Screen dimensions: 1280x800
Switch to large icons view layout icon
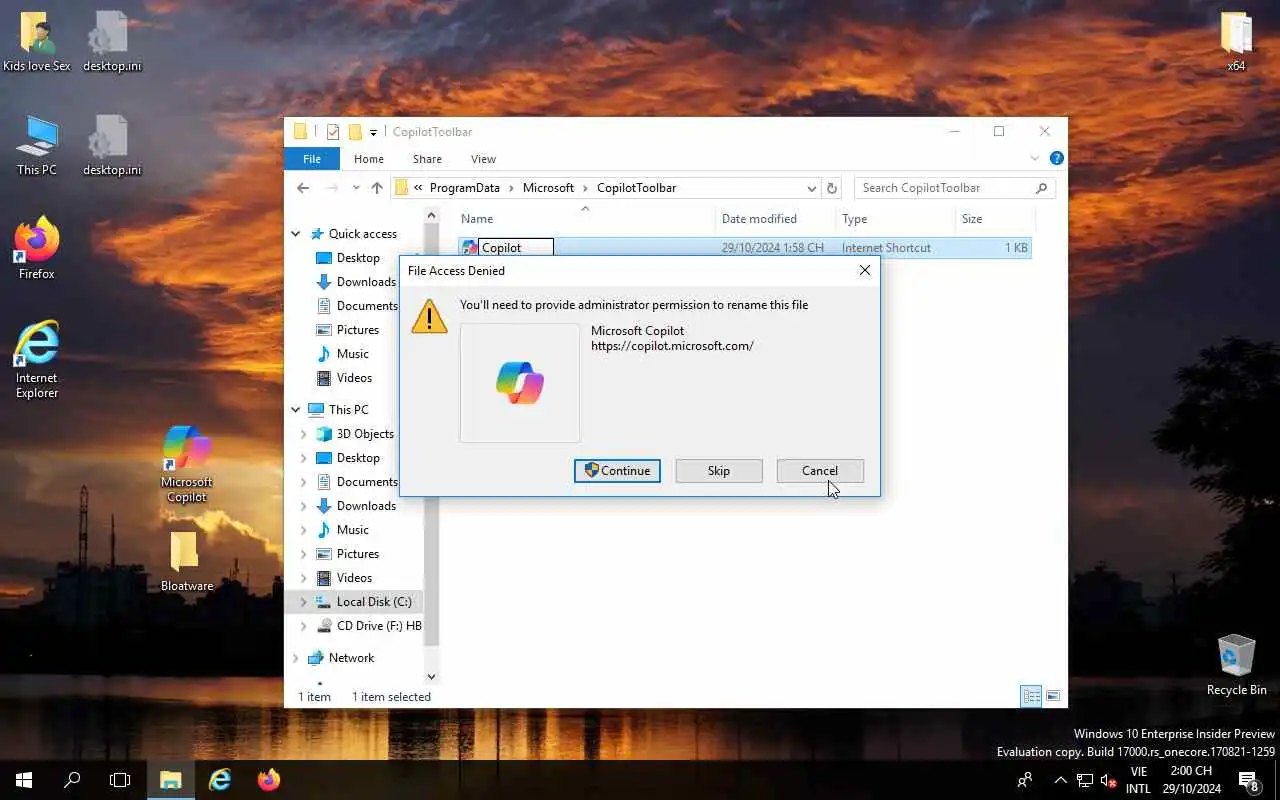1053,697
